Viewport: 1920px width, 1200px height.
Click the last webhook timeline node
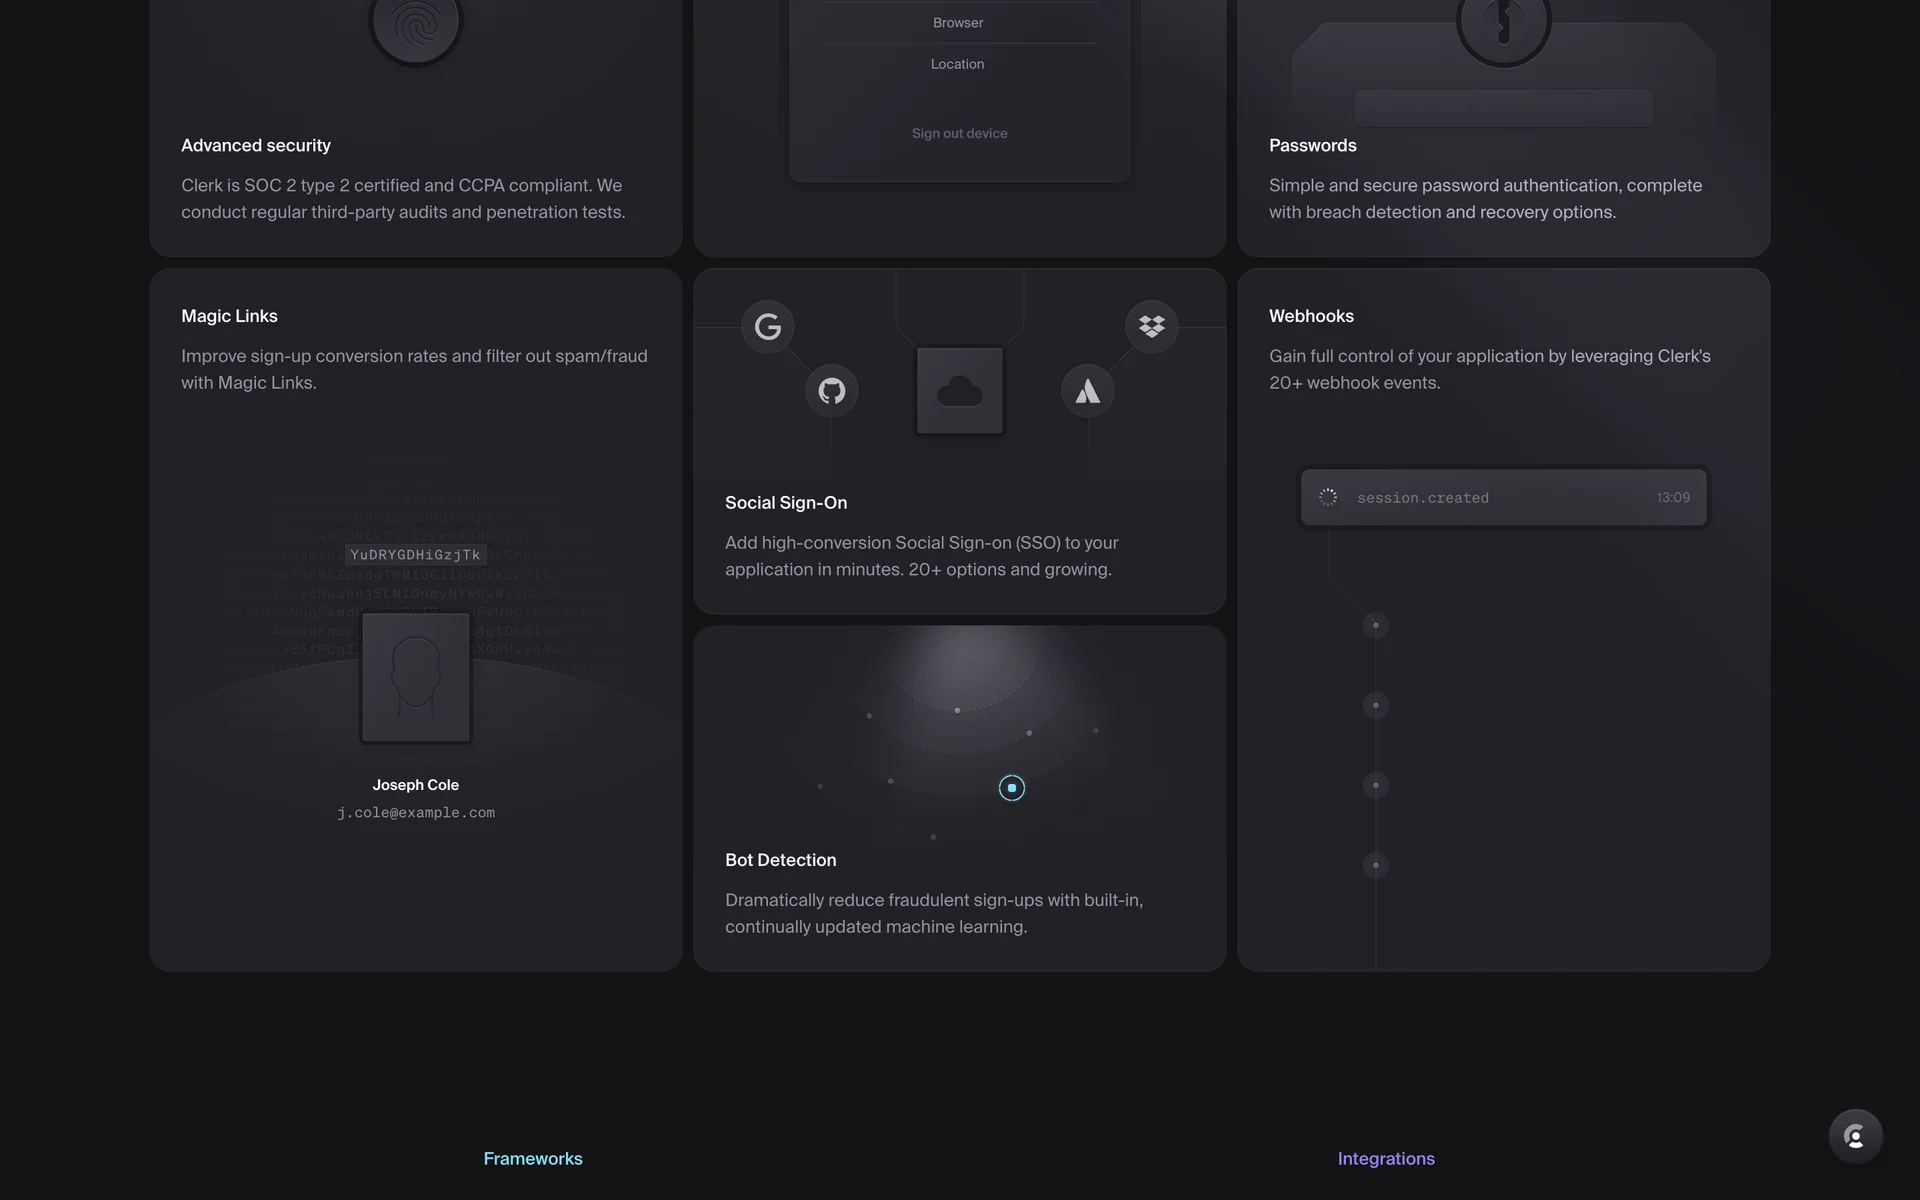coord(1376,865)
